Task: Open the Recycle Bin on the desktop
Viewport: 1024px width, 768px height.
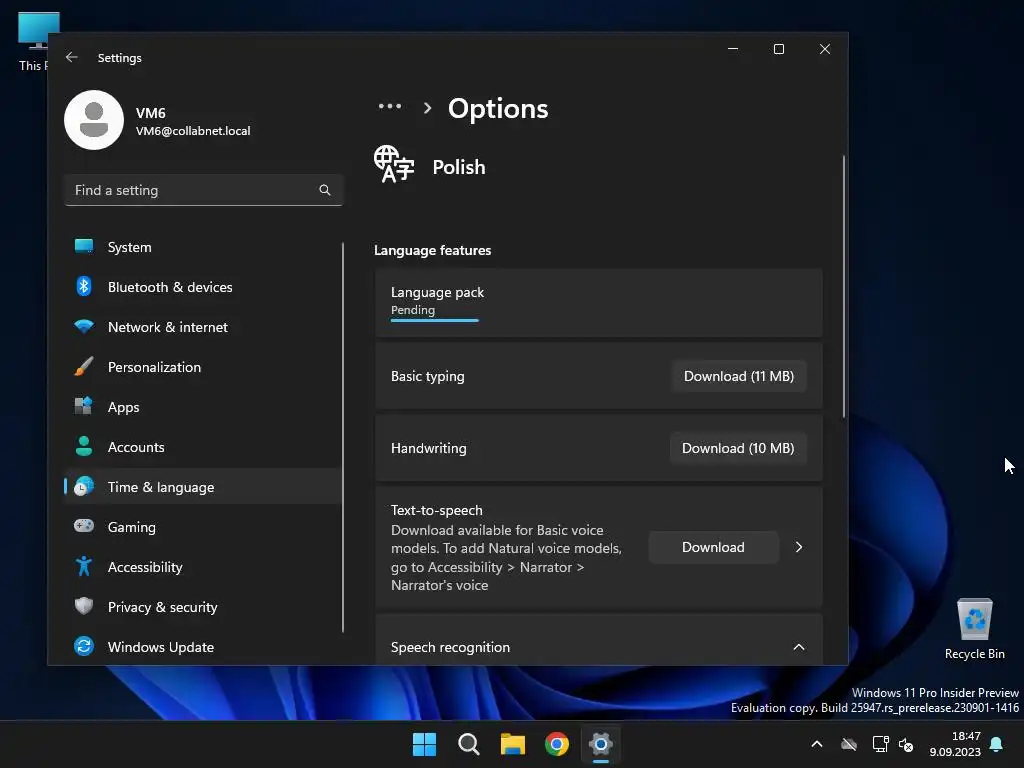Action: 974,629
